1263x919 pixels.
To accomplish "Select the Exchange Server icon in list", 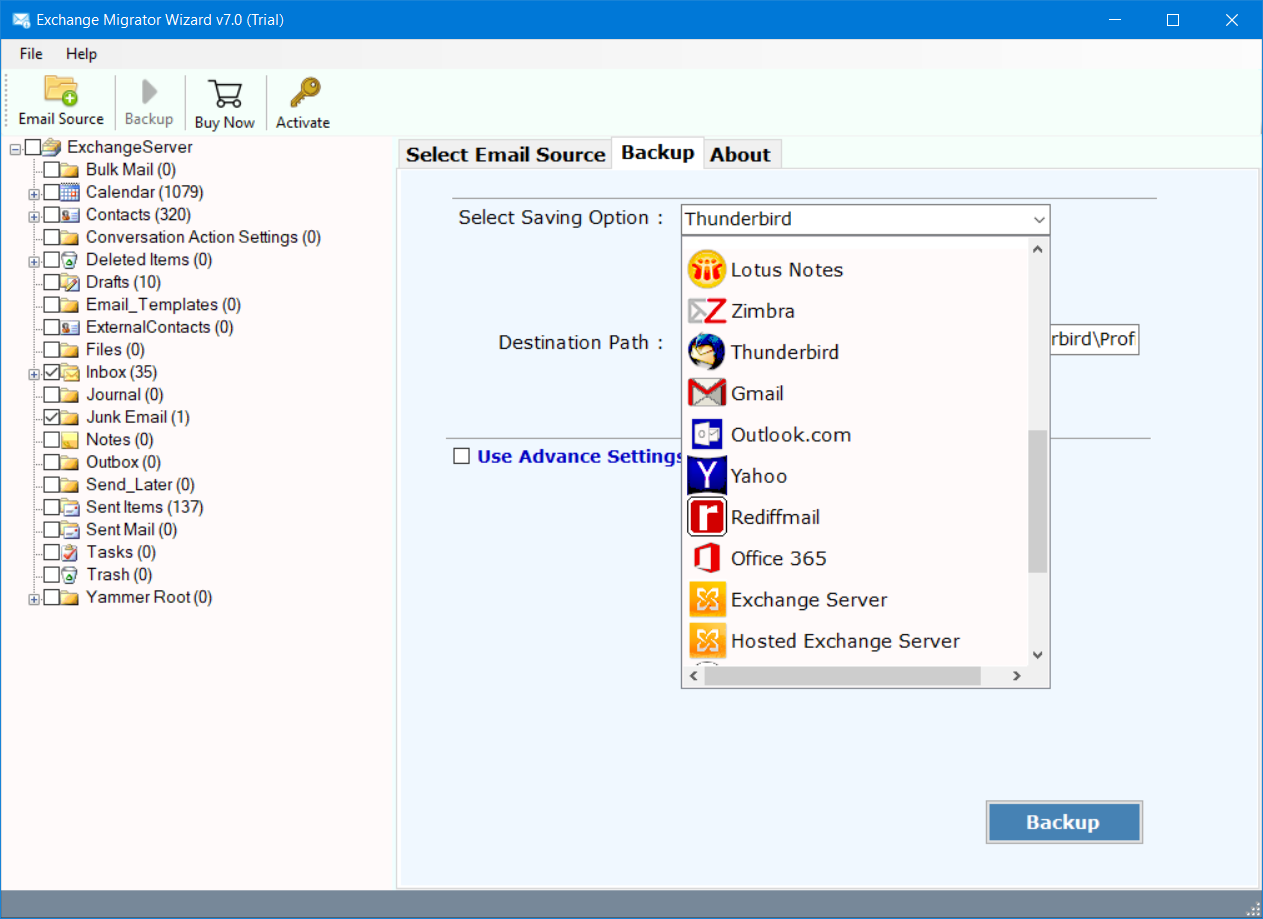I will click(706, 599).
